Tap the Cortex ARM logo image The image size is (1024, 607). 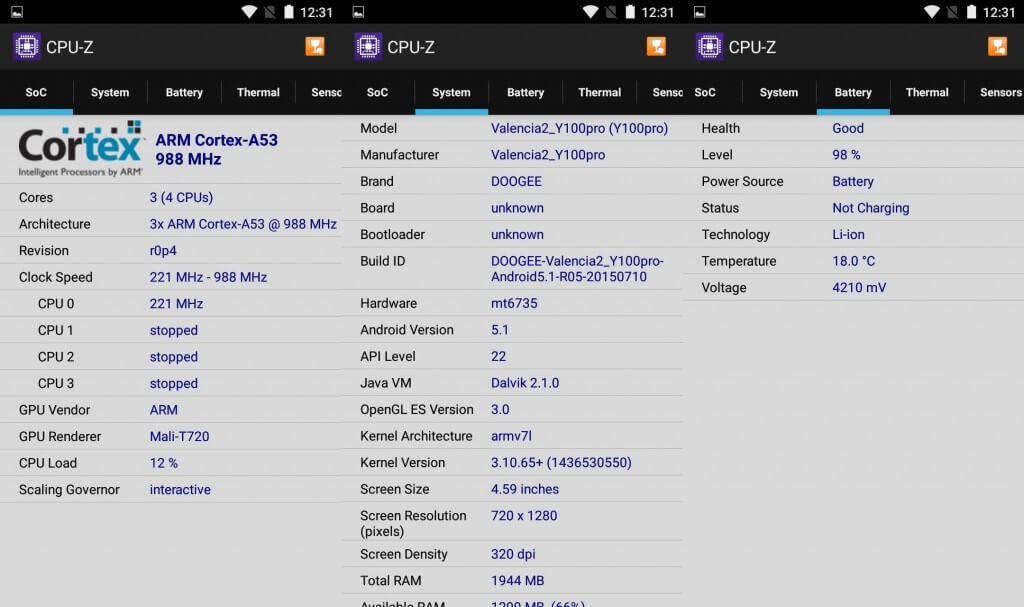pyautogui.click(x=80, y=149)
